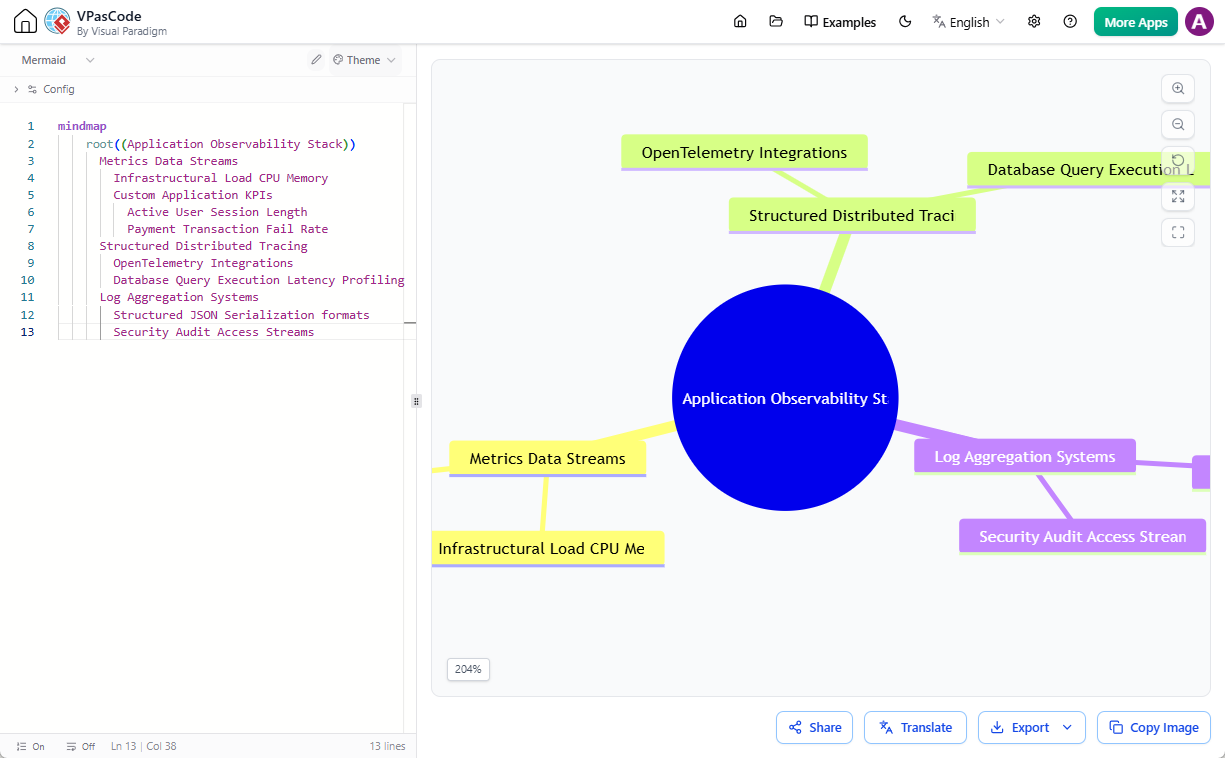Open the Examples menu
Viewport: 1225px width, 758px height.
click(x=840, y=22)
